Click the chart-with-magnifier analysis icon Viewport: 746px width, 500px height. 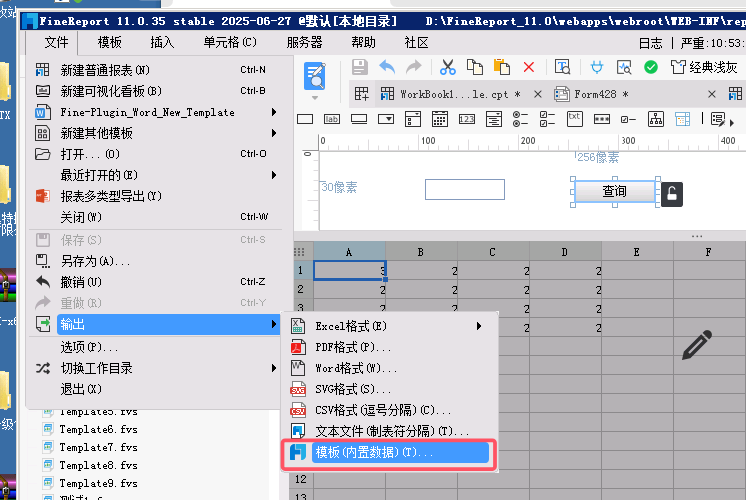(x=624, y=67)
